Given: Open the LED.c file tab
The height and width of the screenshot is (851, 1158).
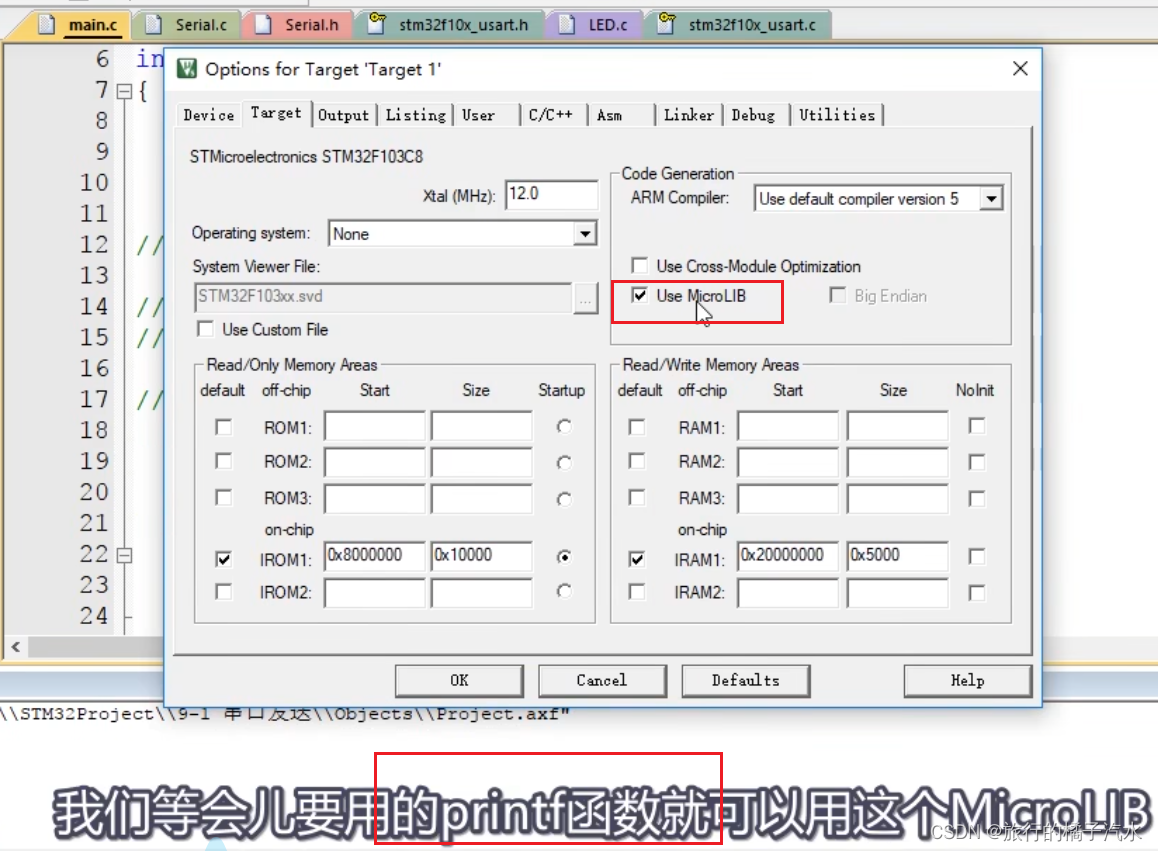Looking at the screenshot, I should [x=593, y=25].
